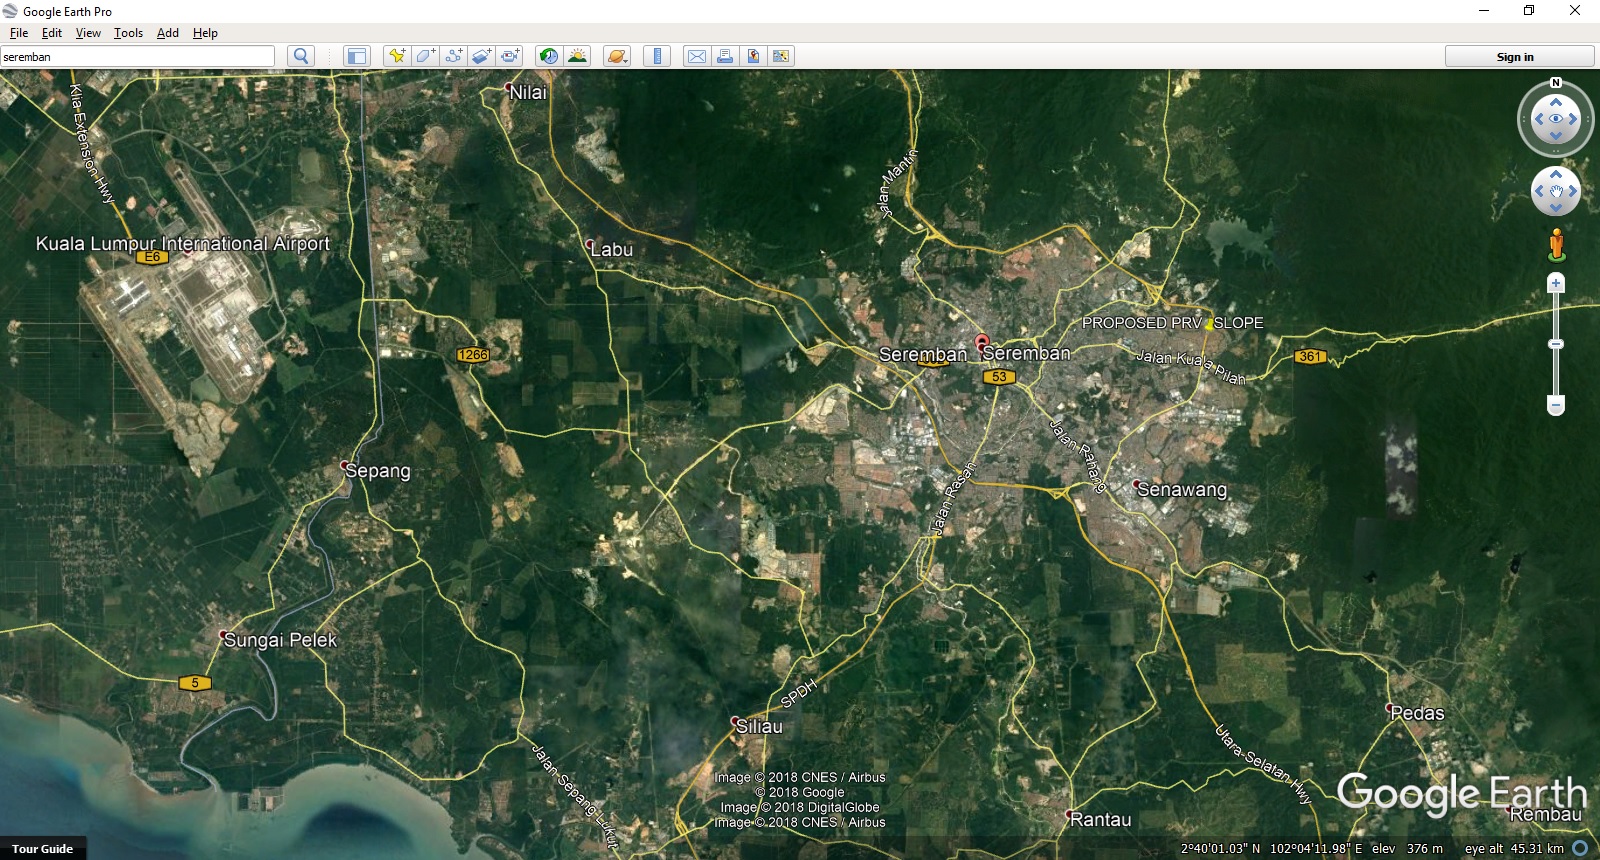Activate the Ruler measurement tool
This screenshot has height=860, width=1600.
point(657,56)
